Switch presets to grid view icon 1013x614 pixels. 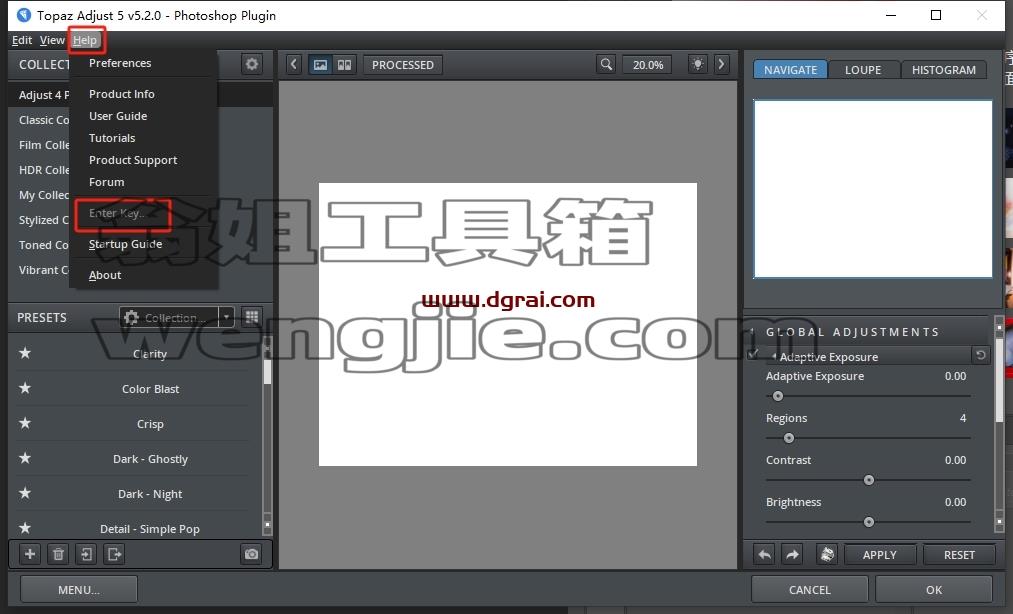coord(252,317)
